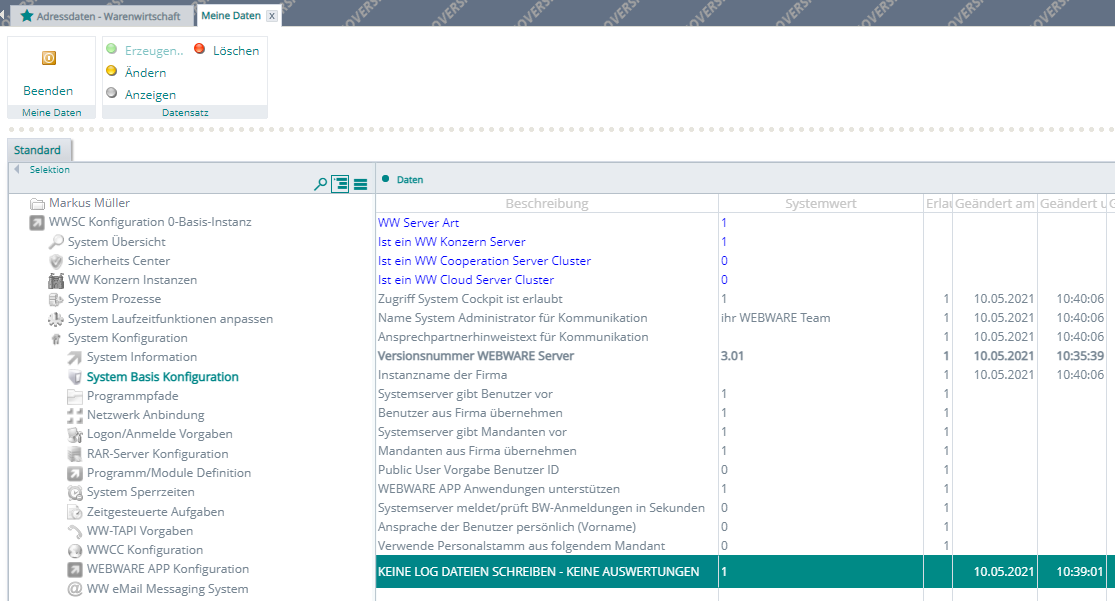The width and height of the screenshot is (1115, 601).
Task: Collapse the WWSC Konfiguration 0-Basis-Instanz node
Action: pos(37,222)
